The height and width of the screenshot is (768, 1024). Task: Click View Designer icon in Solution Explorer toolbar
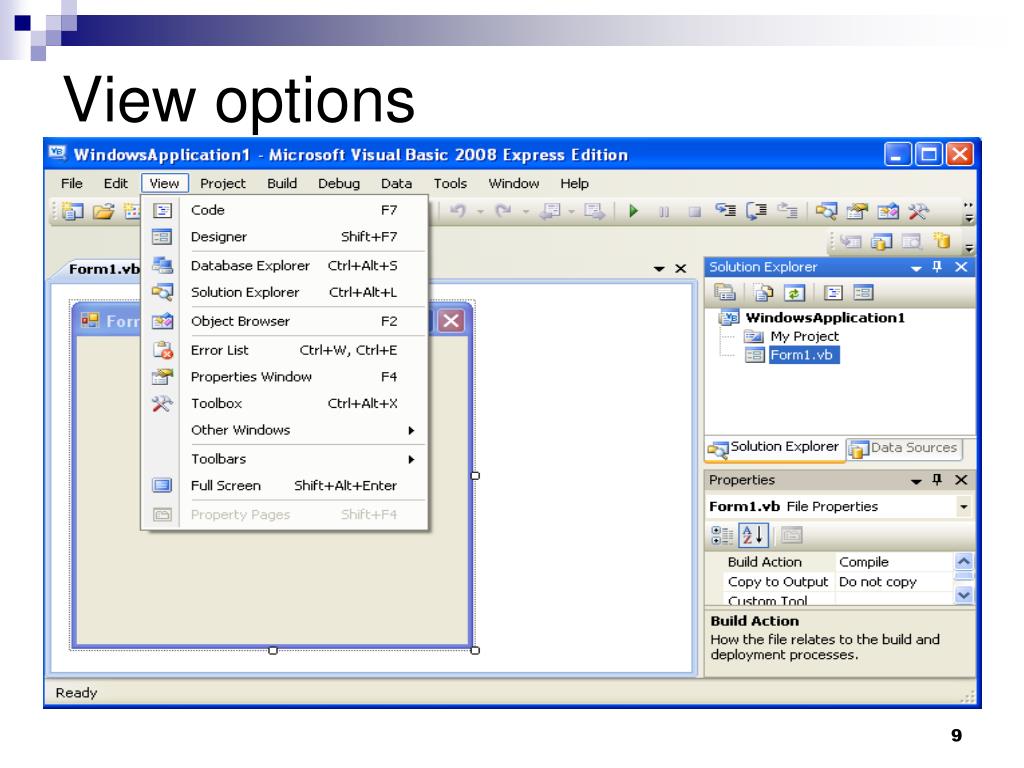863,293
